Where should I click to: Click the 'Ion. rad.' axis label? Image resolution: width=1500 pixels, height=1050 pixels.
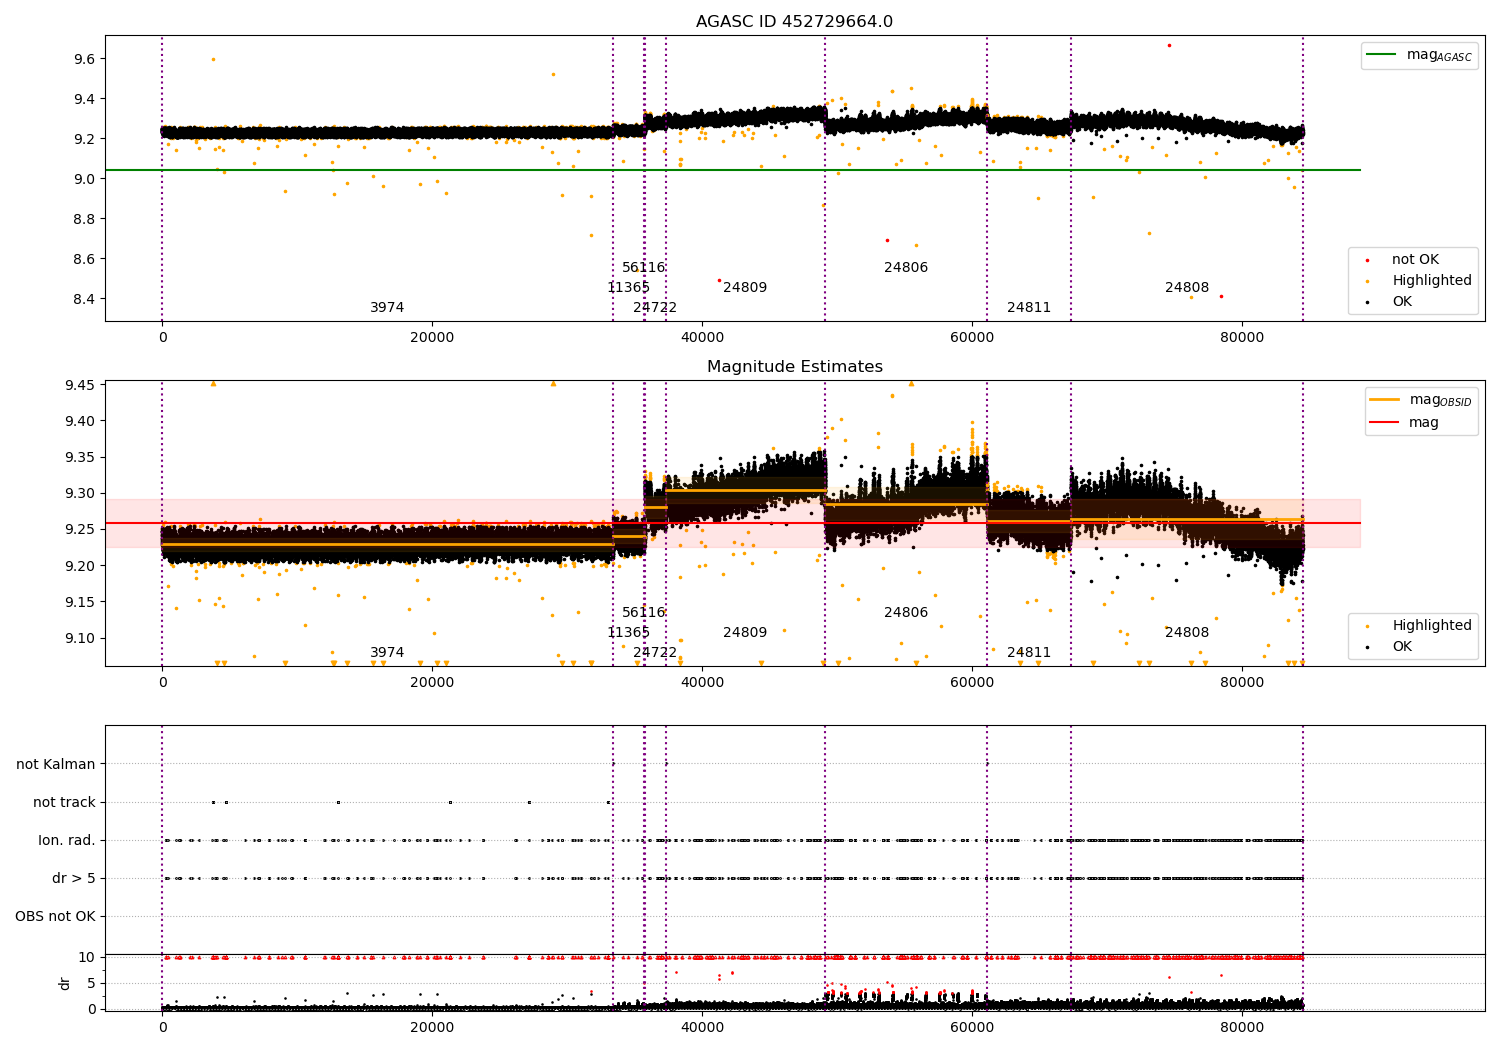pos(67,840)
